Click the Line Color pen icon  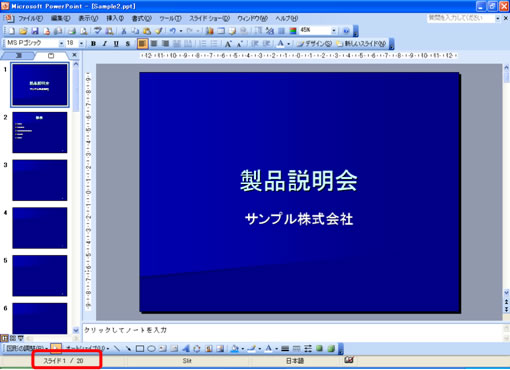click(252, 349)
